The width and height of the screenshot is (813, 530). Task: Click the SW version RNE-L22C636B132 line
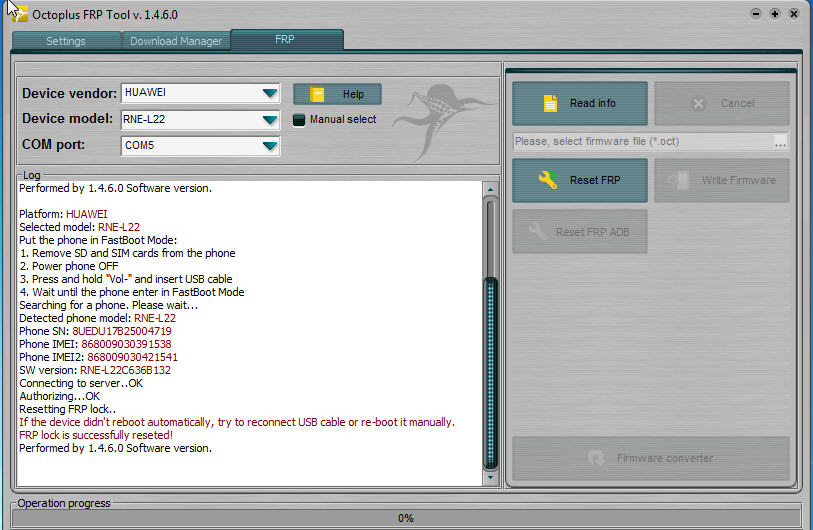click(95, 370)
